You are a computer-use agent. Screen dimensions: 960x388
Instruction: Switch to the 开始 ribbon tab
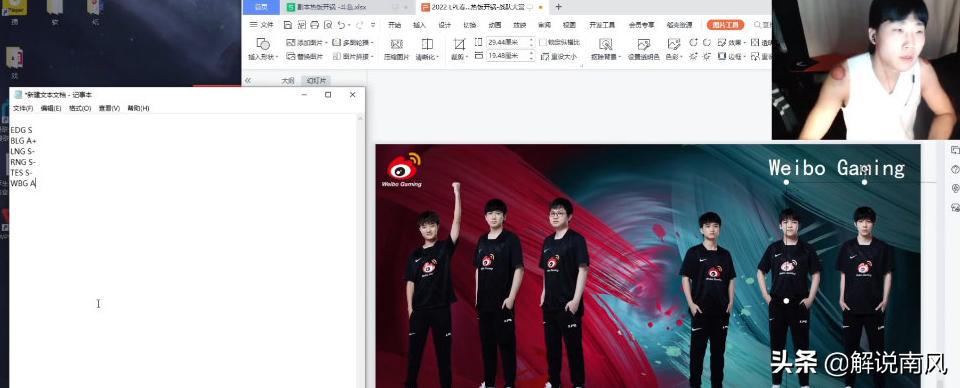[394, 25]
